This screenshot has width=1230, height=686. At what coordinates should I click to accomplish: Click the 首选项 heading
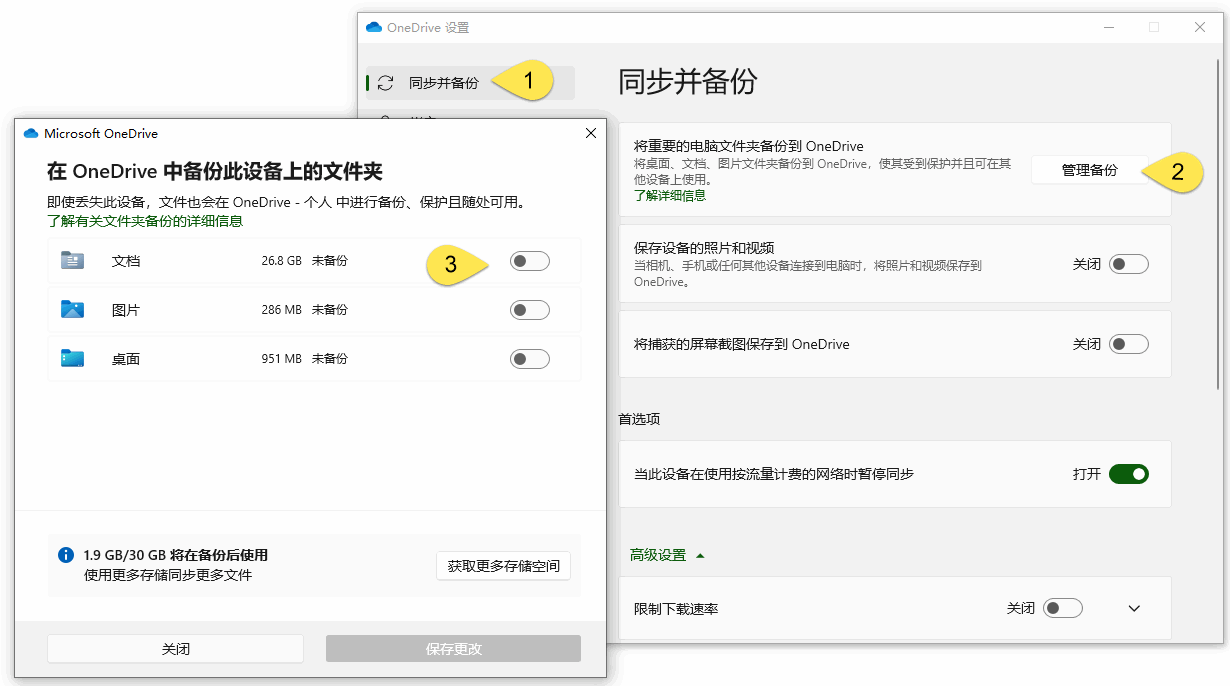[x=639, y=419]
